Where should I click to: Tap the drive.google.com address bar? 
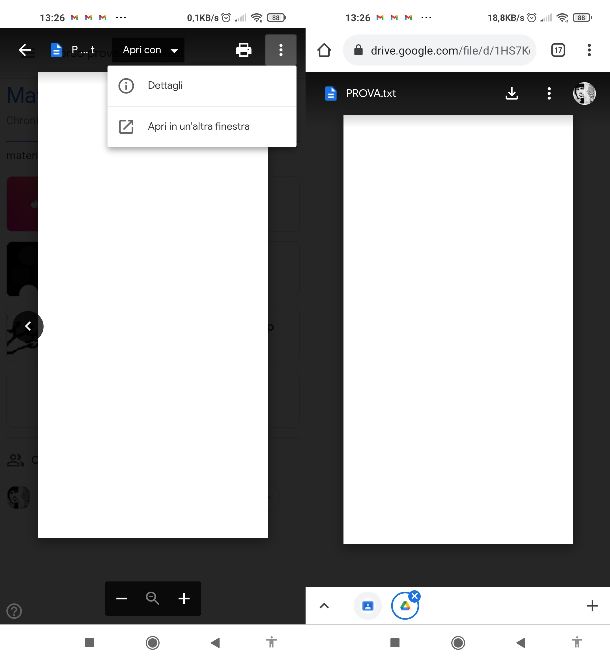coord(440,51)
